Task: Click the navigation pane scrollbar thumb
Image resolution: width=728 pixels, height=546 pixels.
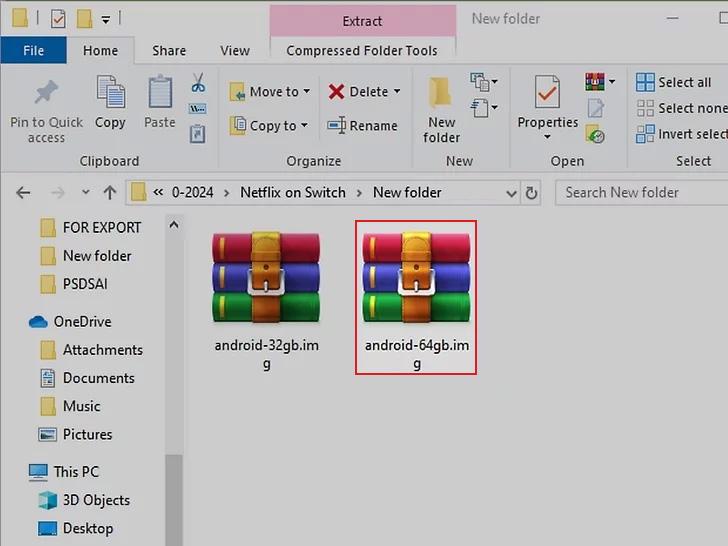Action: click(174, 500)
